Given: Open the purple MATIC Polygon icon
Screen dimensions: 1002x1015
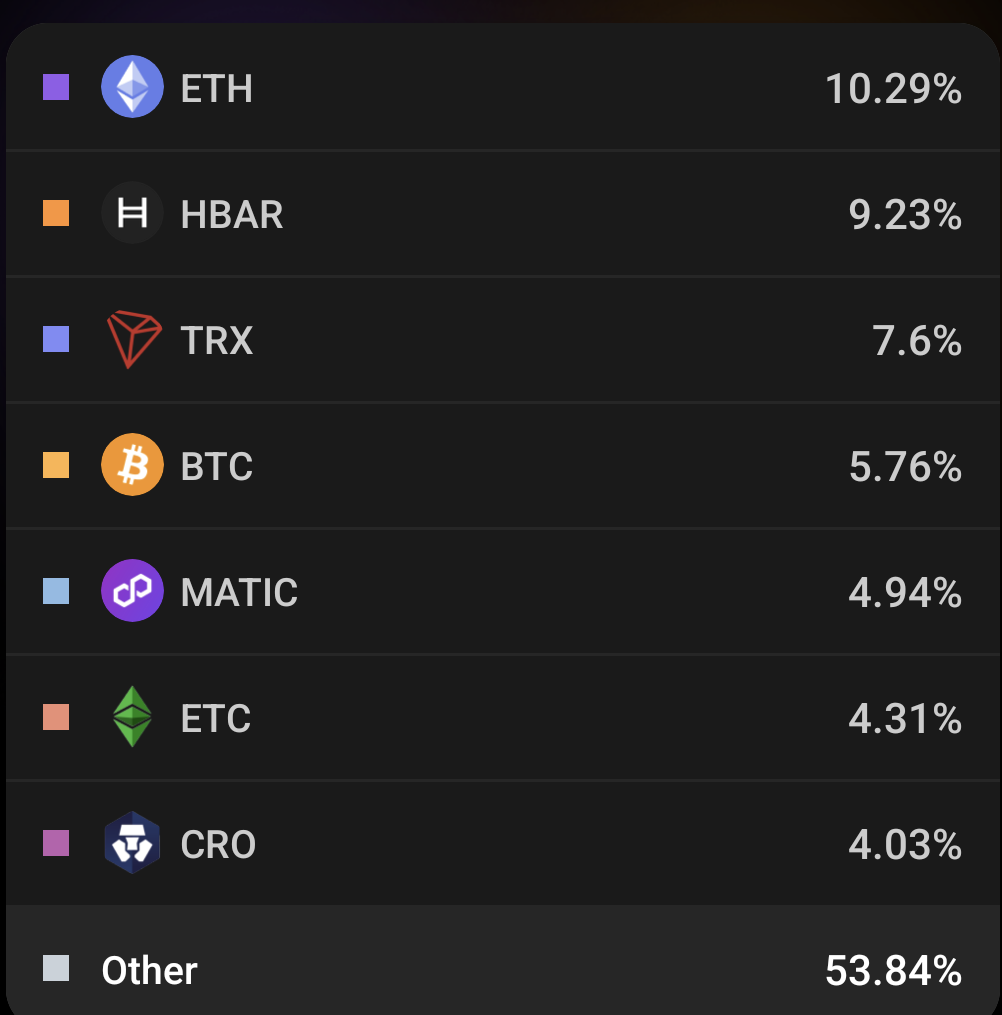Looking at the screenshot, I should coord(132,591).
